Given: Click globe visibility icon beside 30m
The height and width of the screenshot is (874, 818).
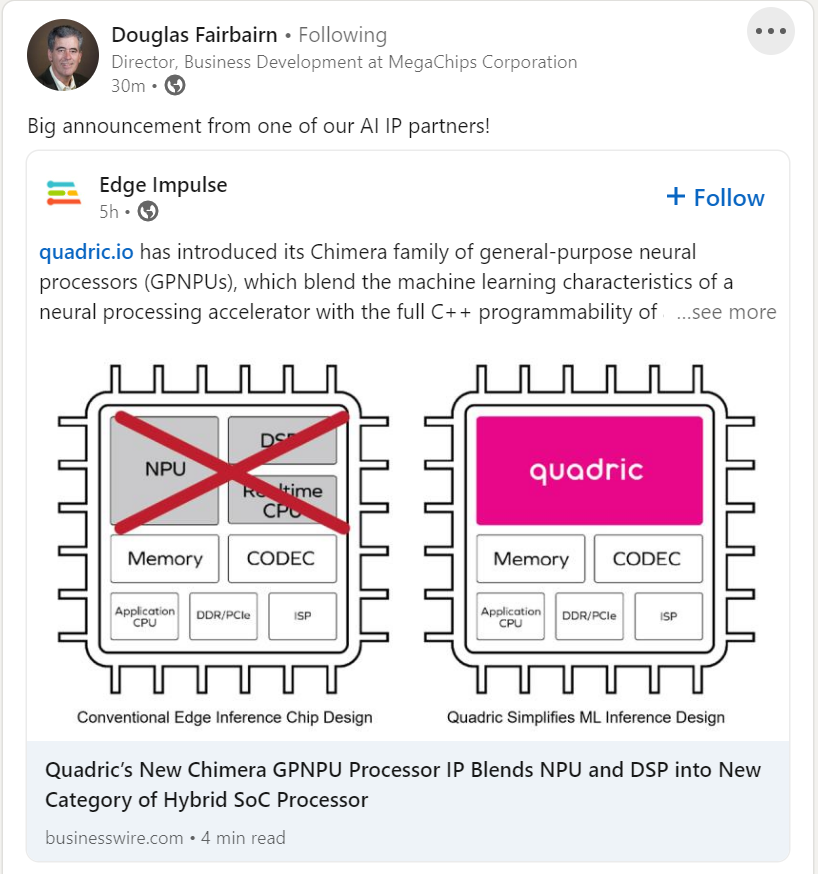Looking at the screenshot, I should [175, 86].
